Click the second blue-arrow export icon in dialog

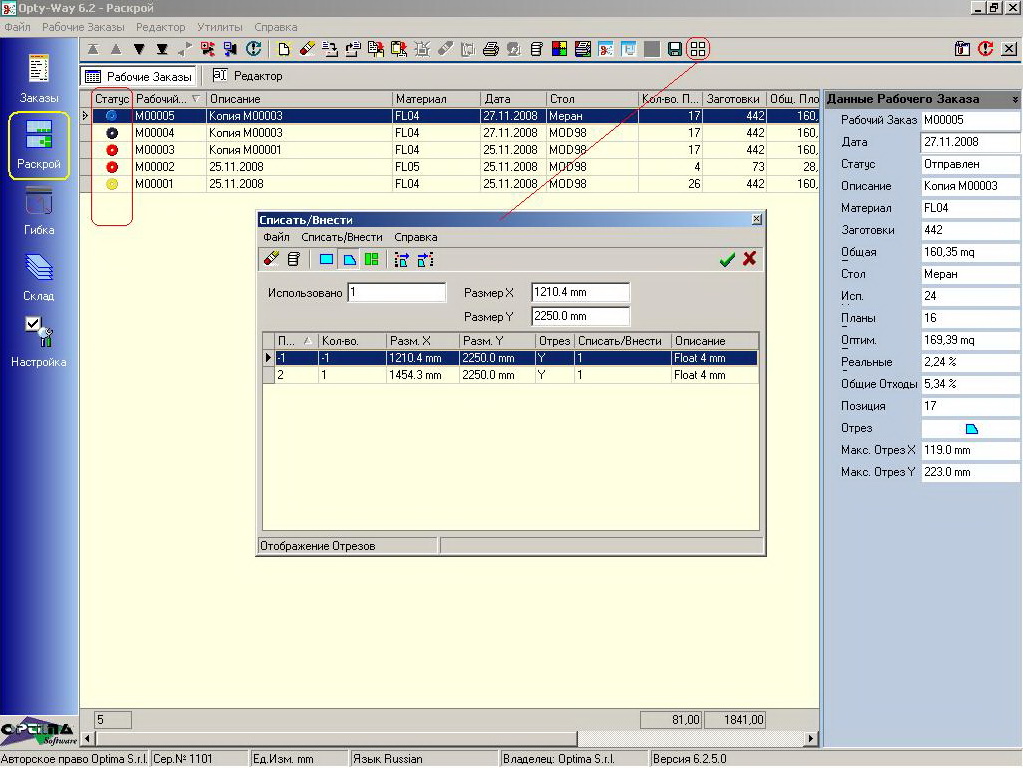(x=425, y=259)
